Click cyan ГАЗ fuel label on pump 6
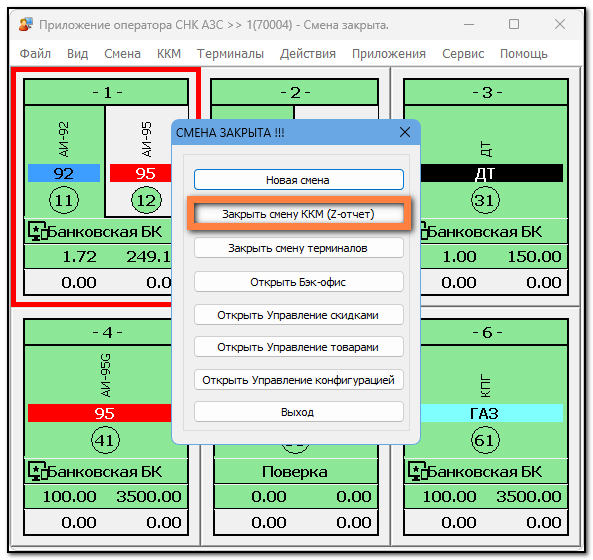Image resolution: width=593 pixels, height=560 pixels. [x=492, y=413]
